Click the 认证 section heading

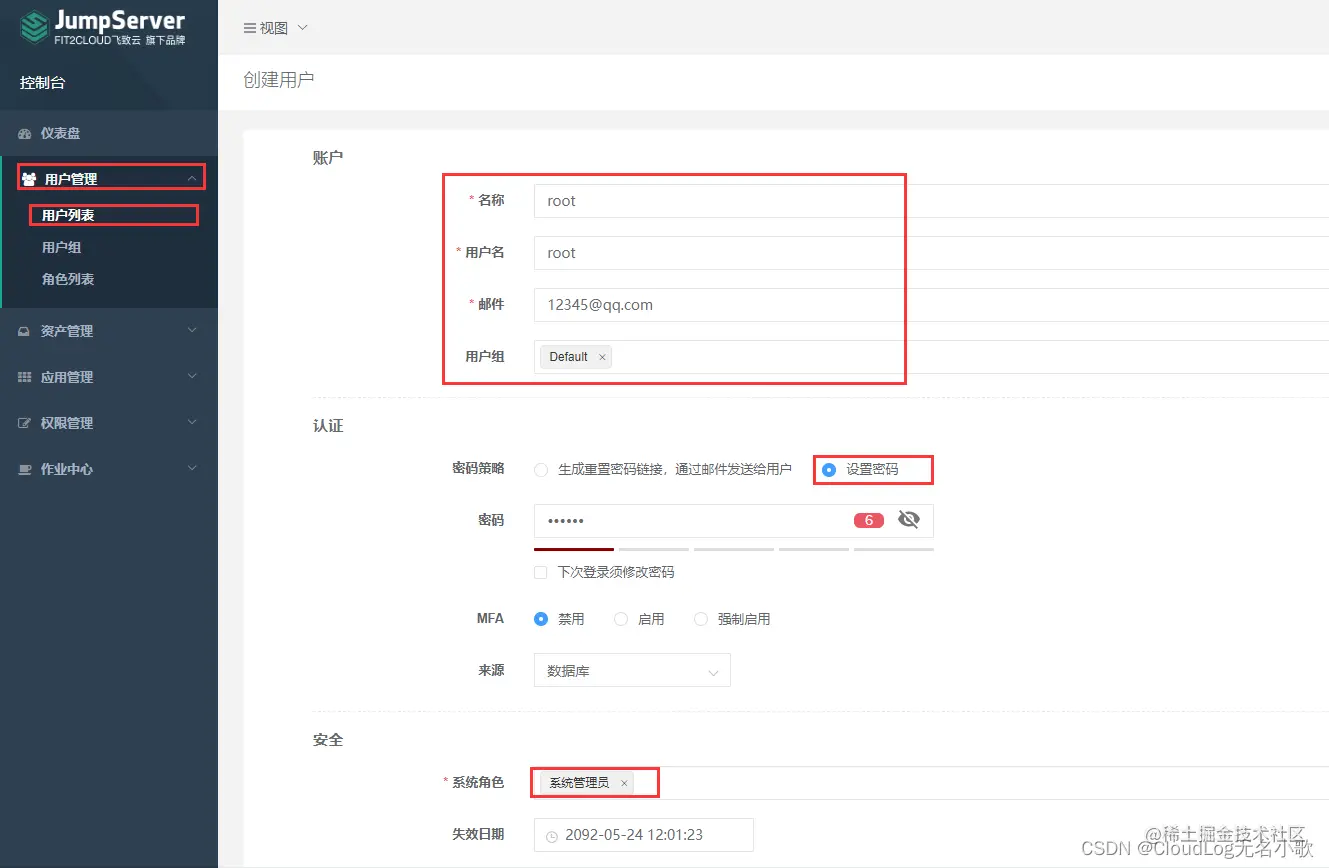tap(328, 426)
